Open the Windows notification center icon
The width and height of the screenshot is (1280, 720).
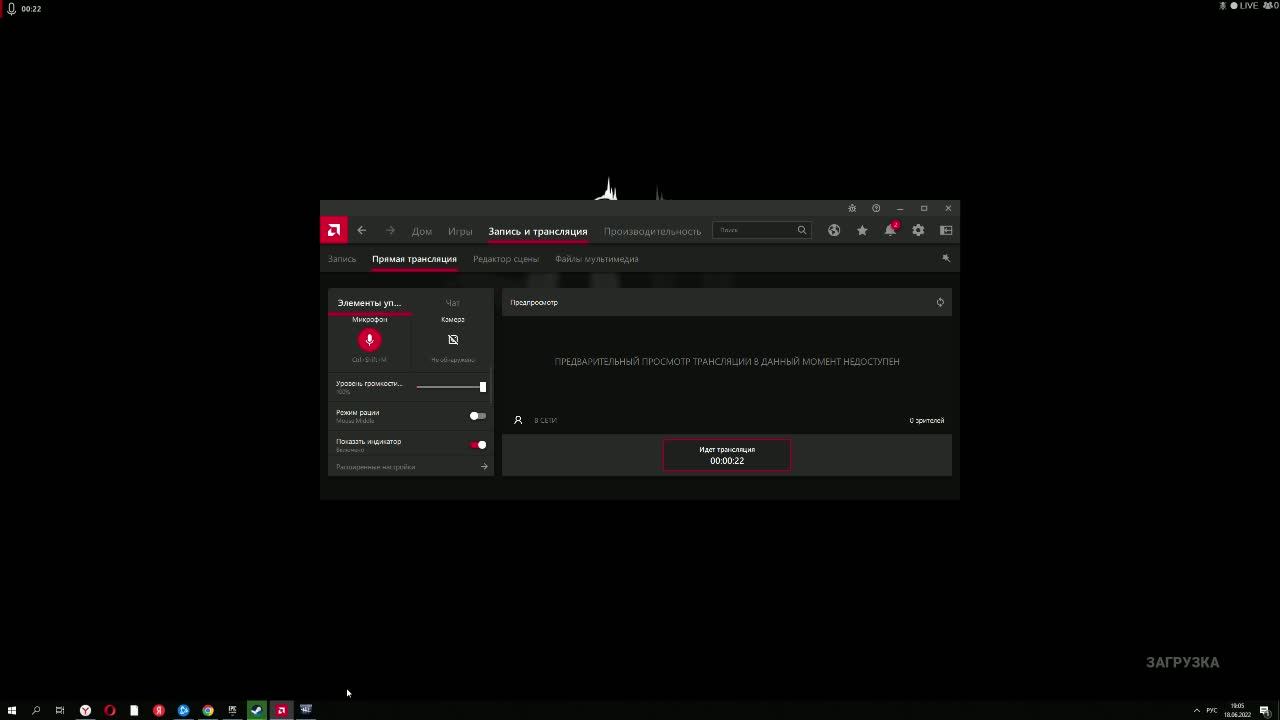1264,710
